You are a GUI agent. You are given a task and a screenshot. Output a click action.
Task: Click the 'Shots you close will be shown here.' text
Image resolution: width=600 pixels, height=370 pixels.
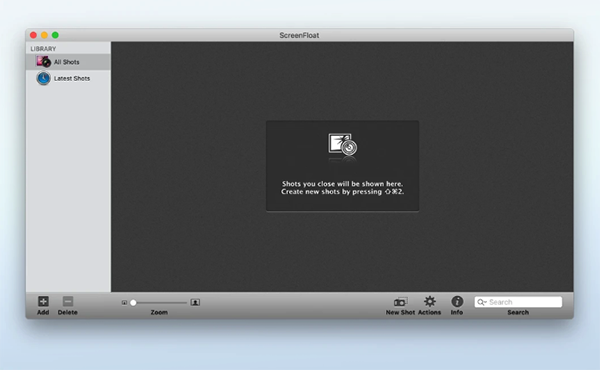point(342,184)
